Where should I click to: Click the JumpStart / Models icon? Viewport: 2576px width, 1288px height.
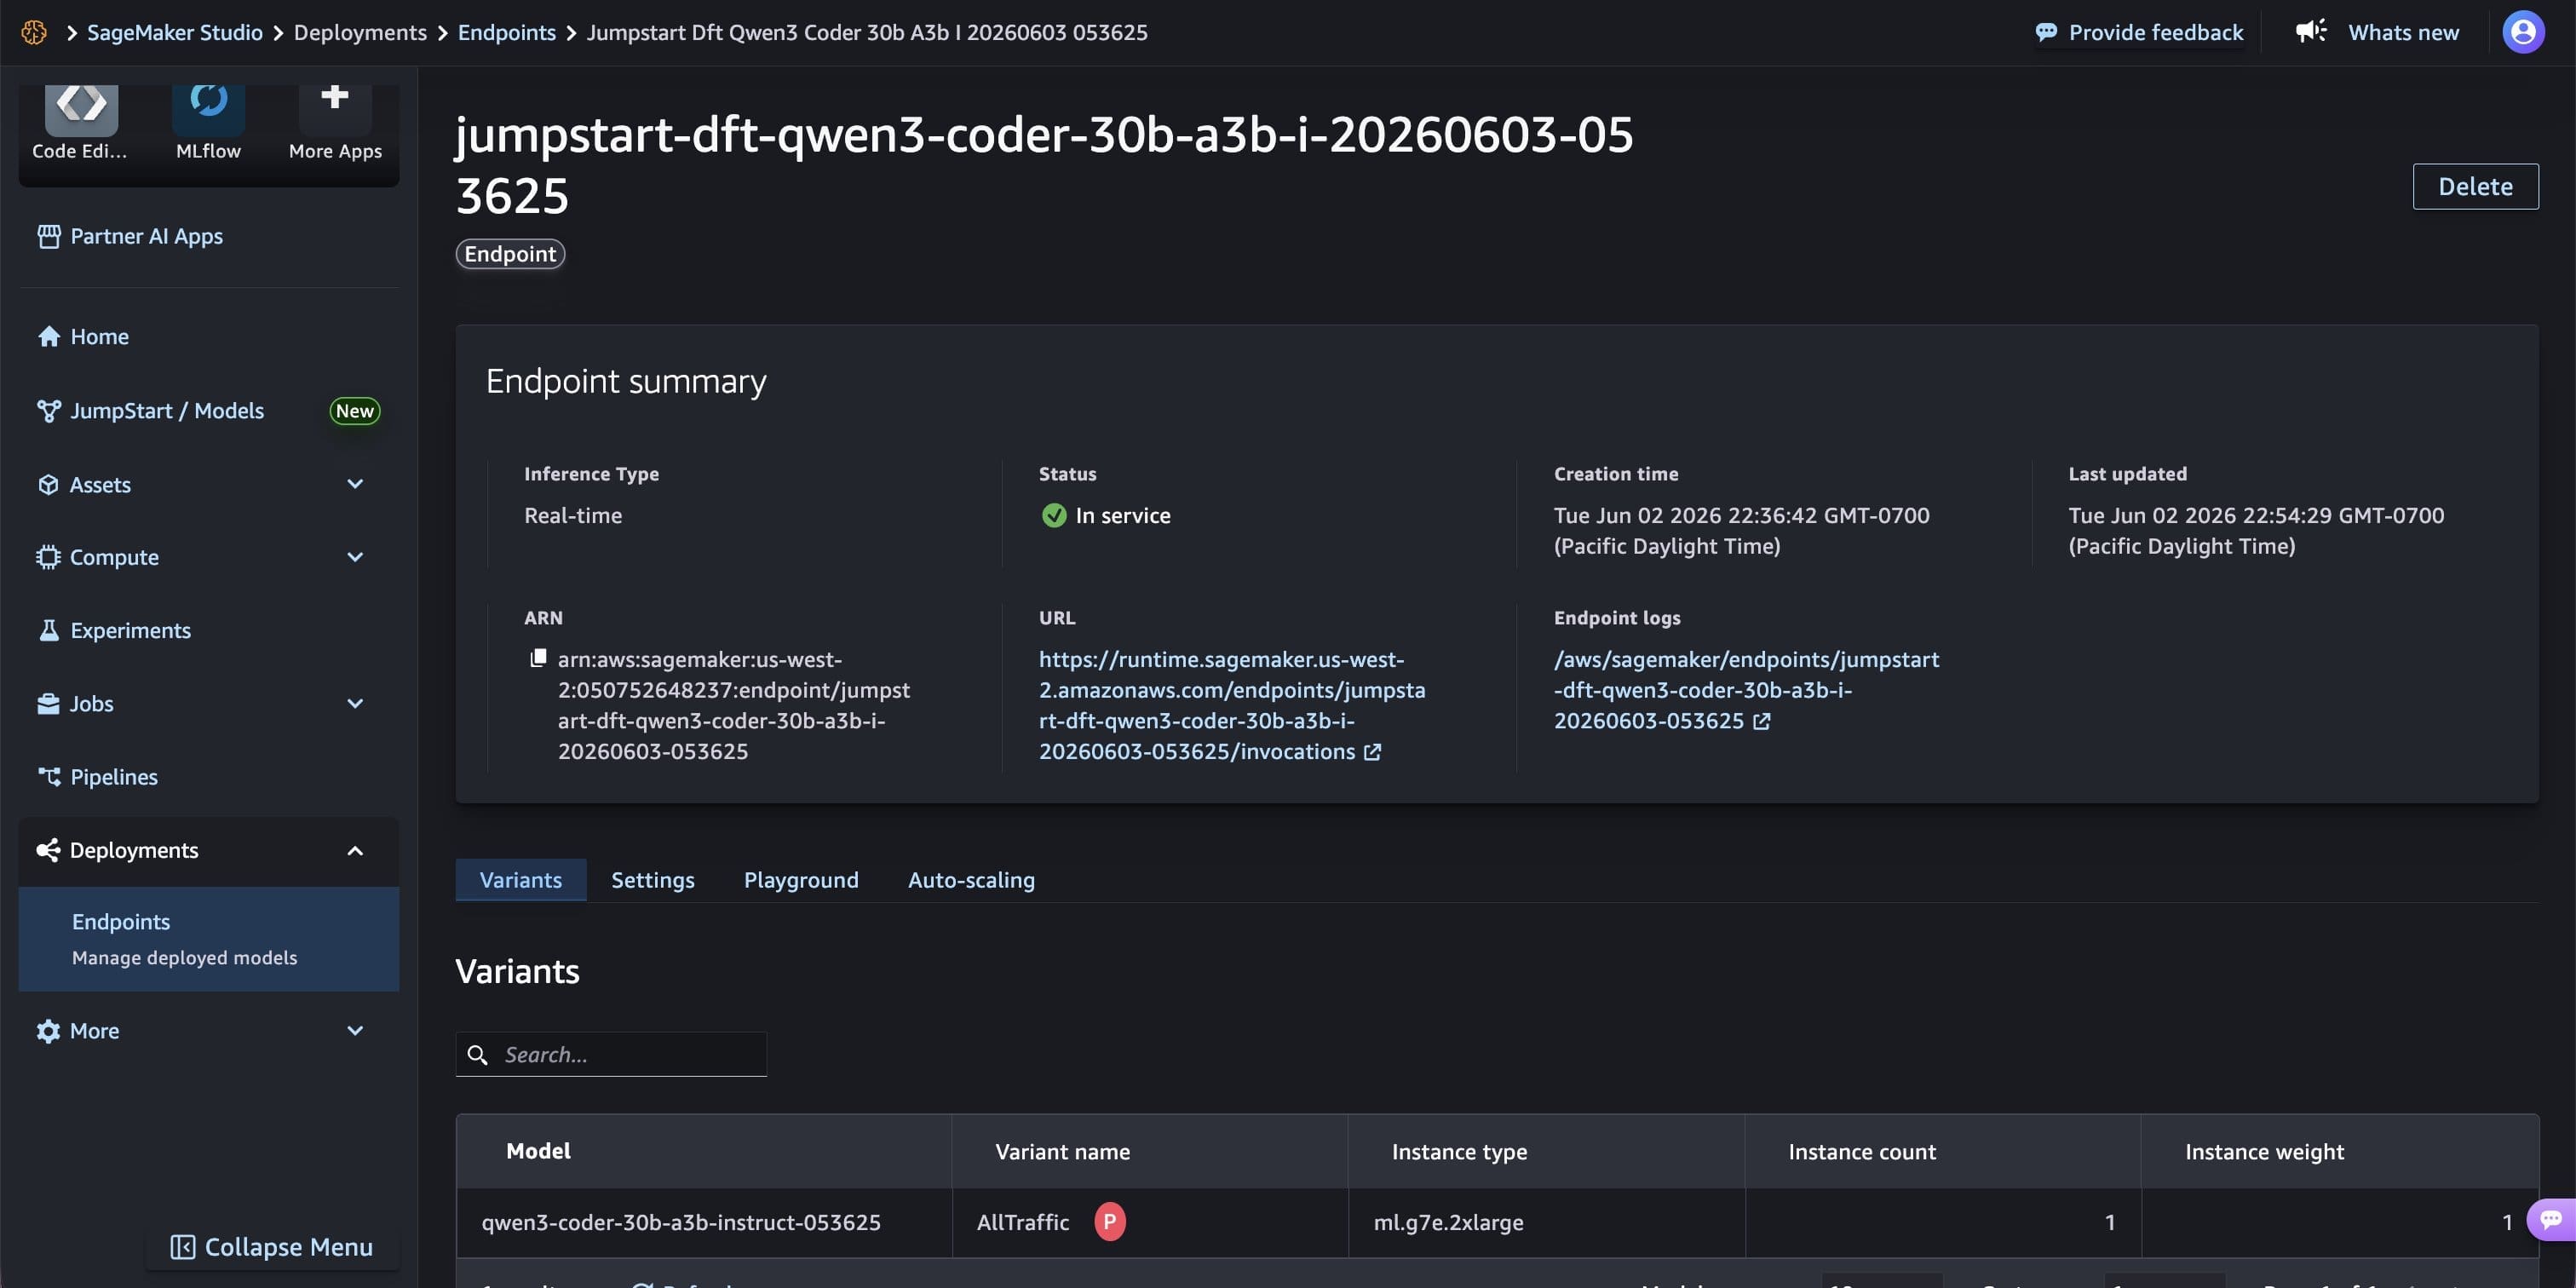coord(49,411)
